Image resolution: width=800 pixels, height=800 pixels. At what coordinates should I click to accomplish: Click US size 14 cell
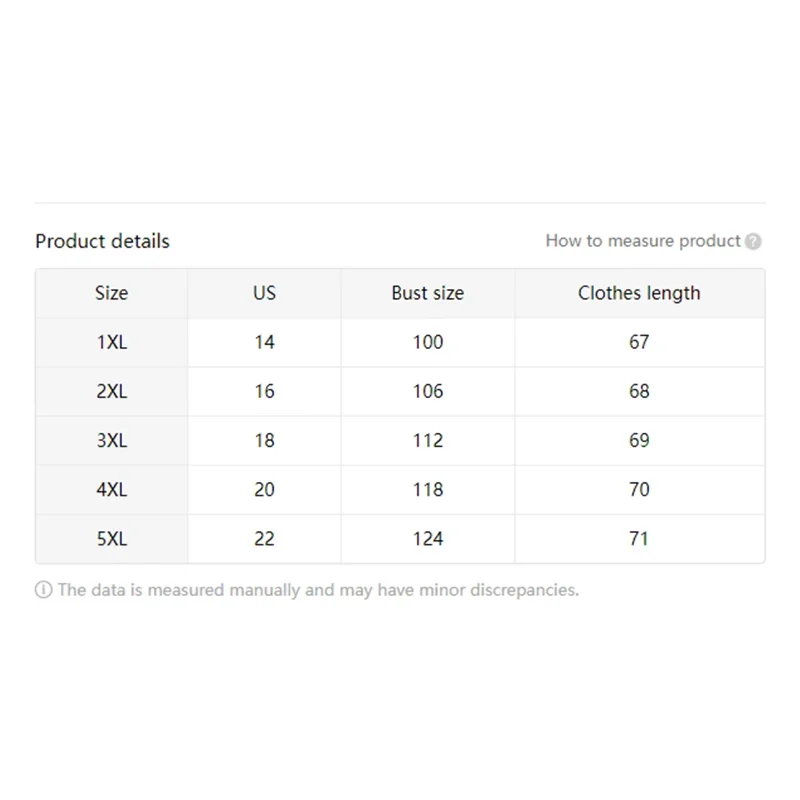click(x=264, y=342)
